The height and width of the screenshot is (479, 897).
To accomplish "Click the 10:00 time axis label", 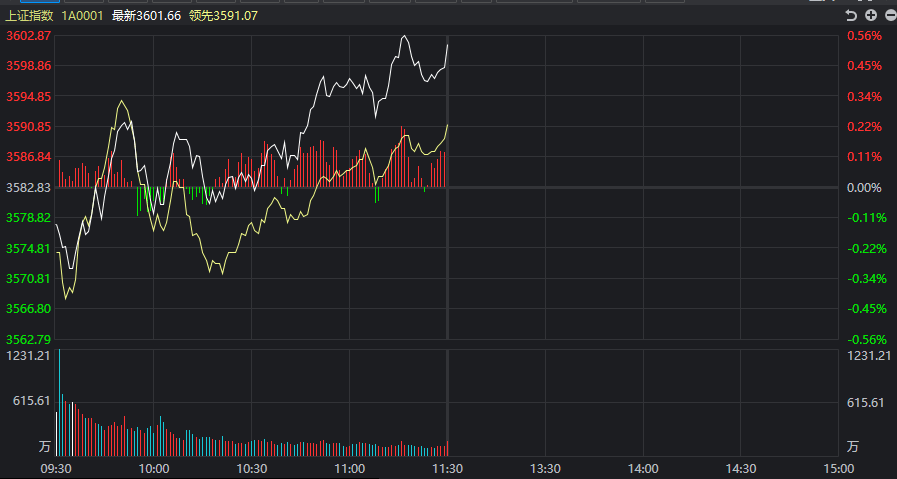I will pyautogui.click(x=154, y=468).
